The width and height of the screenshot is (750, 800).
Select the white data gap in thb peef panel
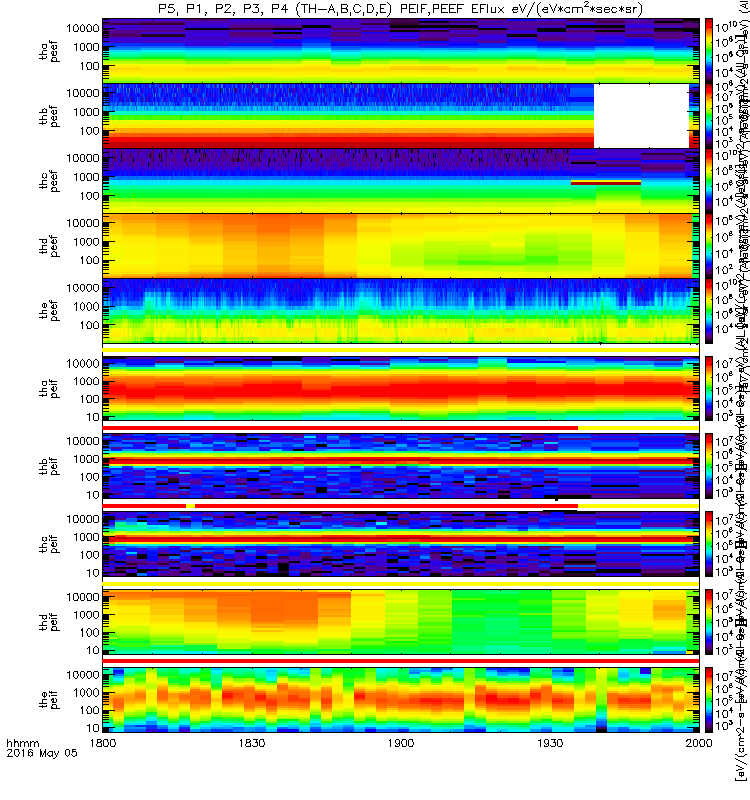tap(641, 116)
